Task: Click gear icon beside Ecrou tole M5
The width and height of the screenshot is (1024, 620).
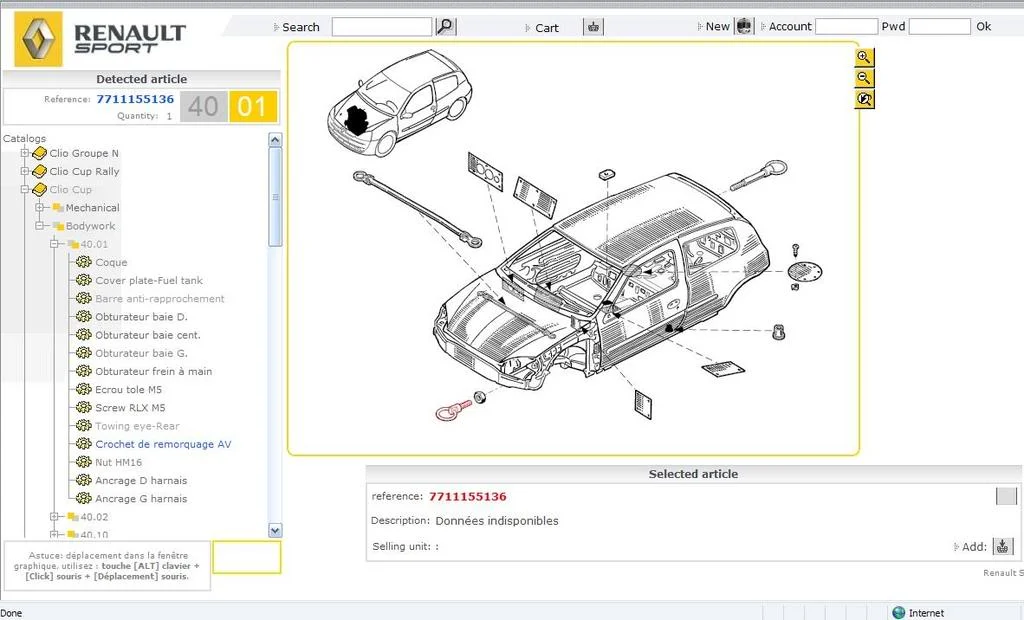Action: [x=84, y=389]
